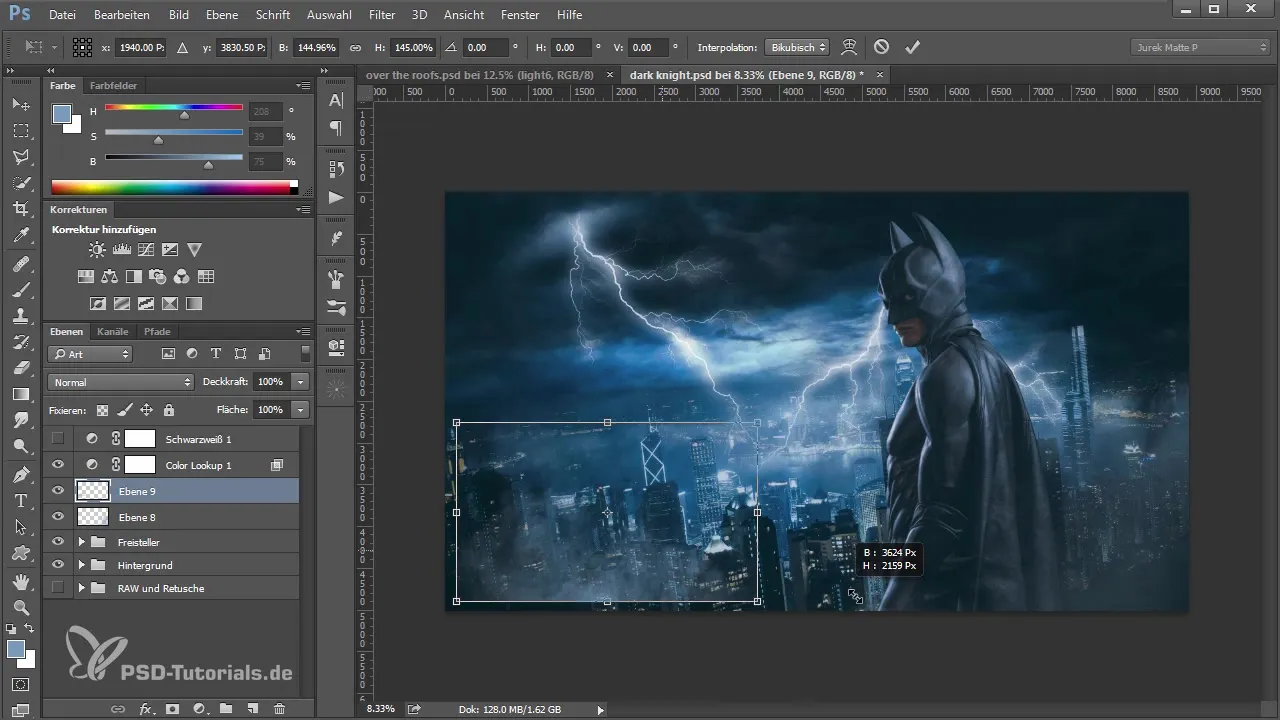Select the Zoom tool
The height and width of the screenshot is (720, 1280).
21,607
